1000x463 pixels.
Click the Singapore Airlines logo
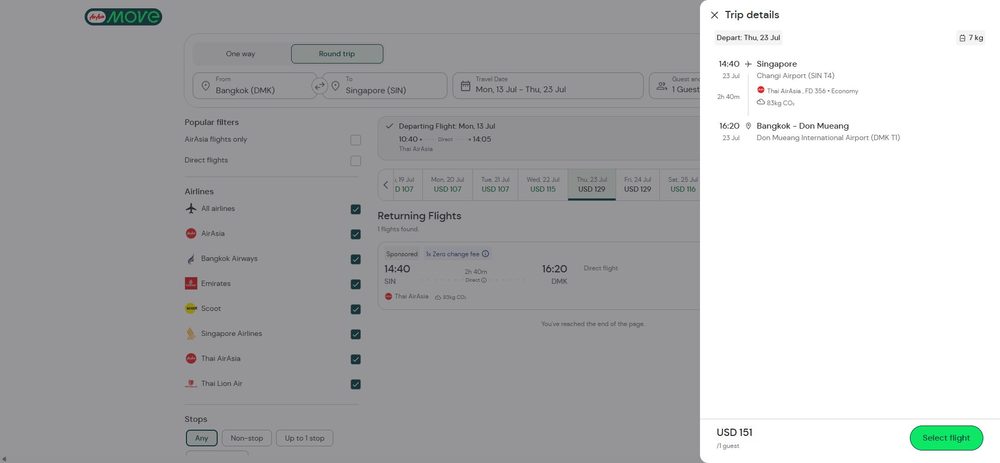click(x=191, y=334)
